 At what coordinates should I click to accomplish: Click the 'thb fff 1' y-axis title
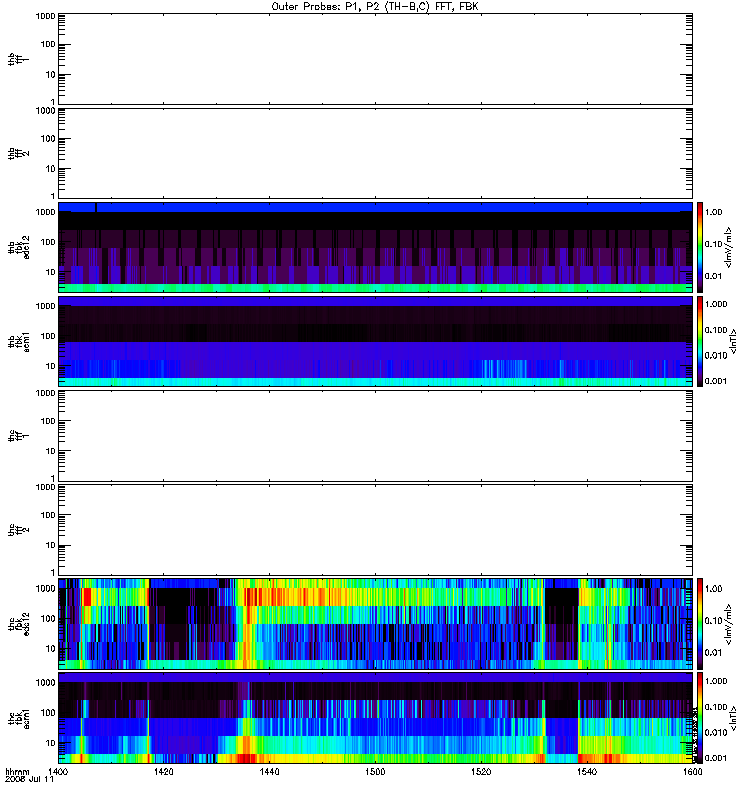click(x=19, y=59)
